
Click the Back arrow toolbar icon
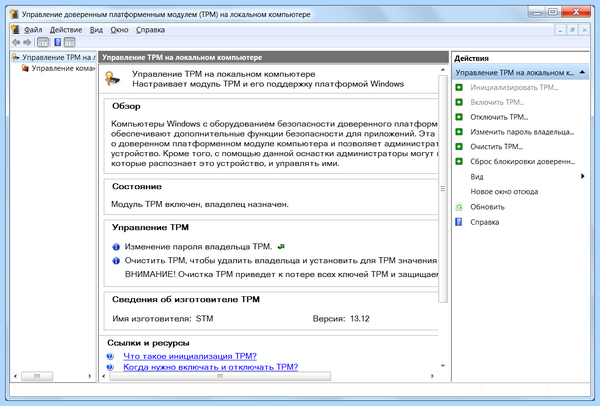tap(16, 42)
